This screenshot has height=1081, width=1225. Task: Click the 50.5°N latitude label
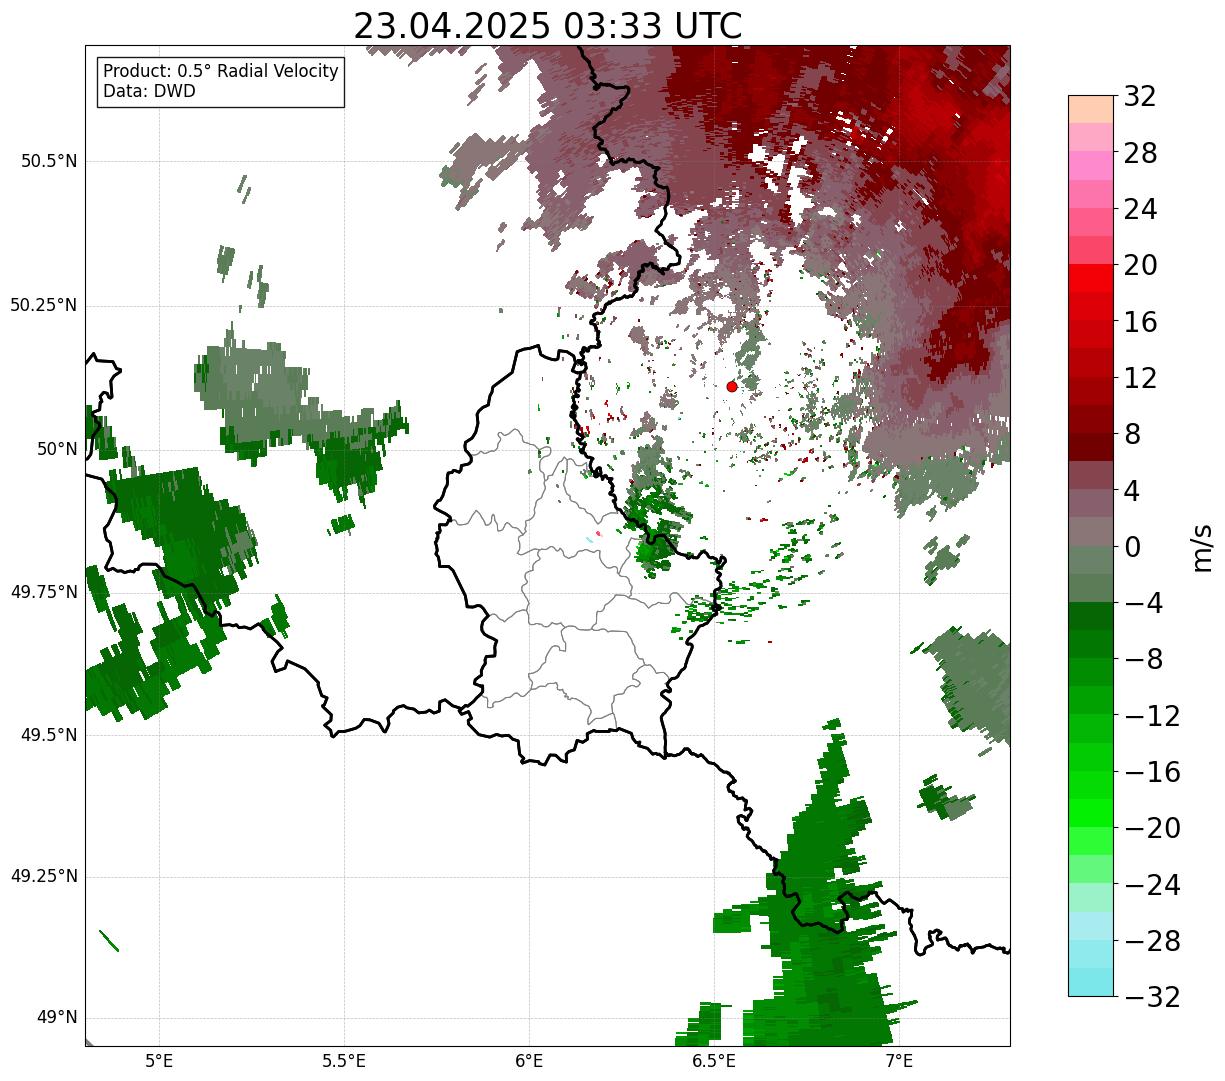(50, 161)
